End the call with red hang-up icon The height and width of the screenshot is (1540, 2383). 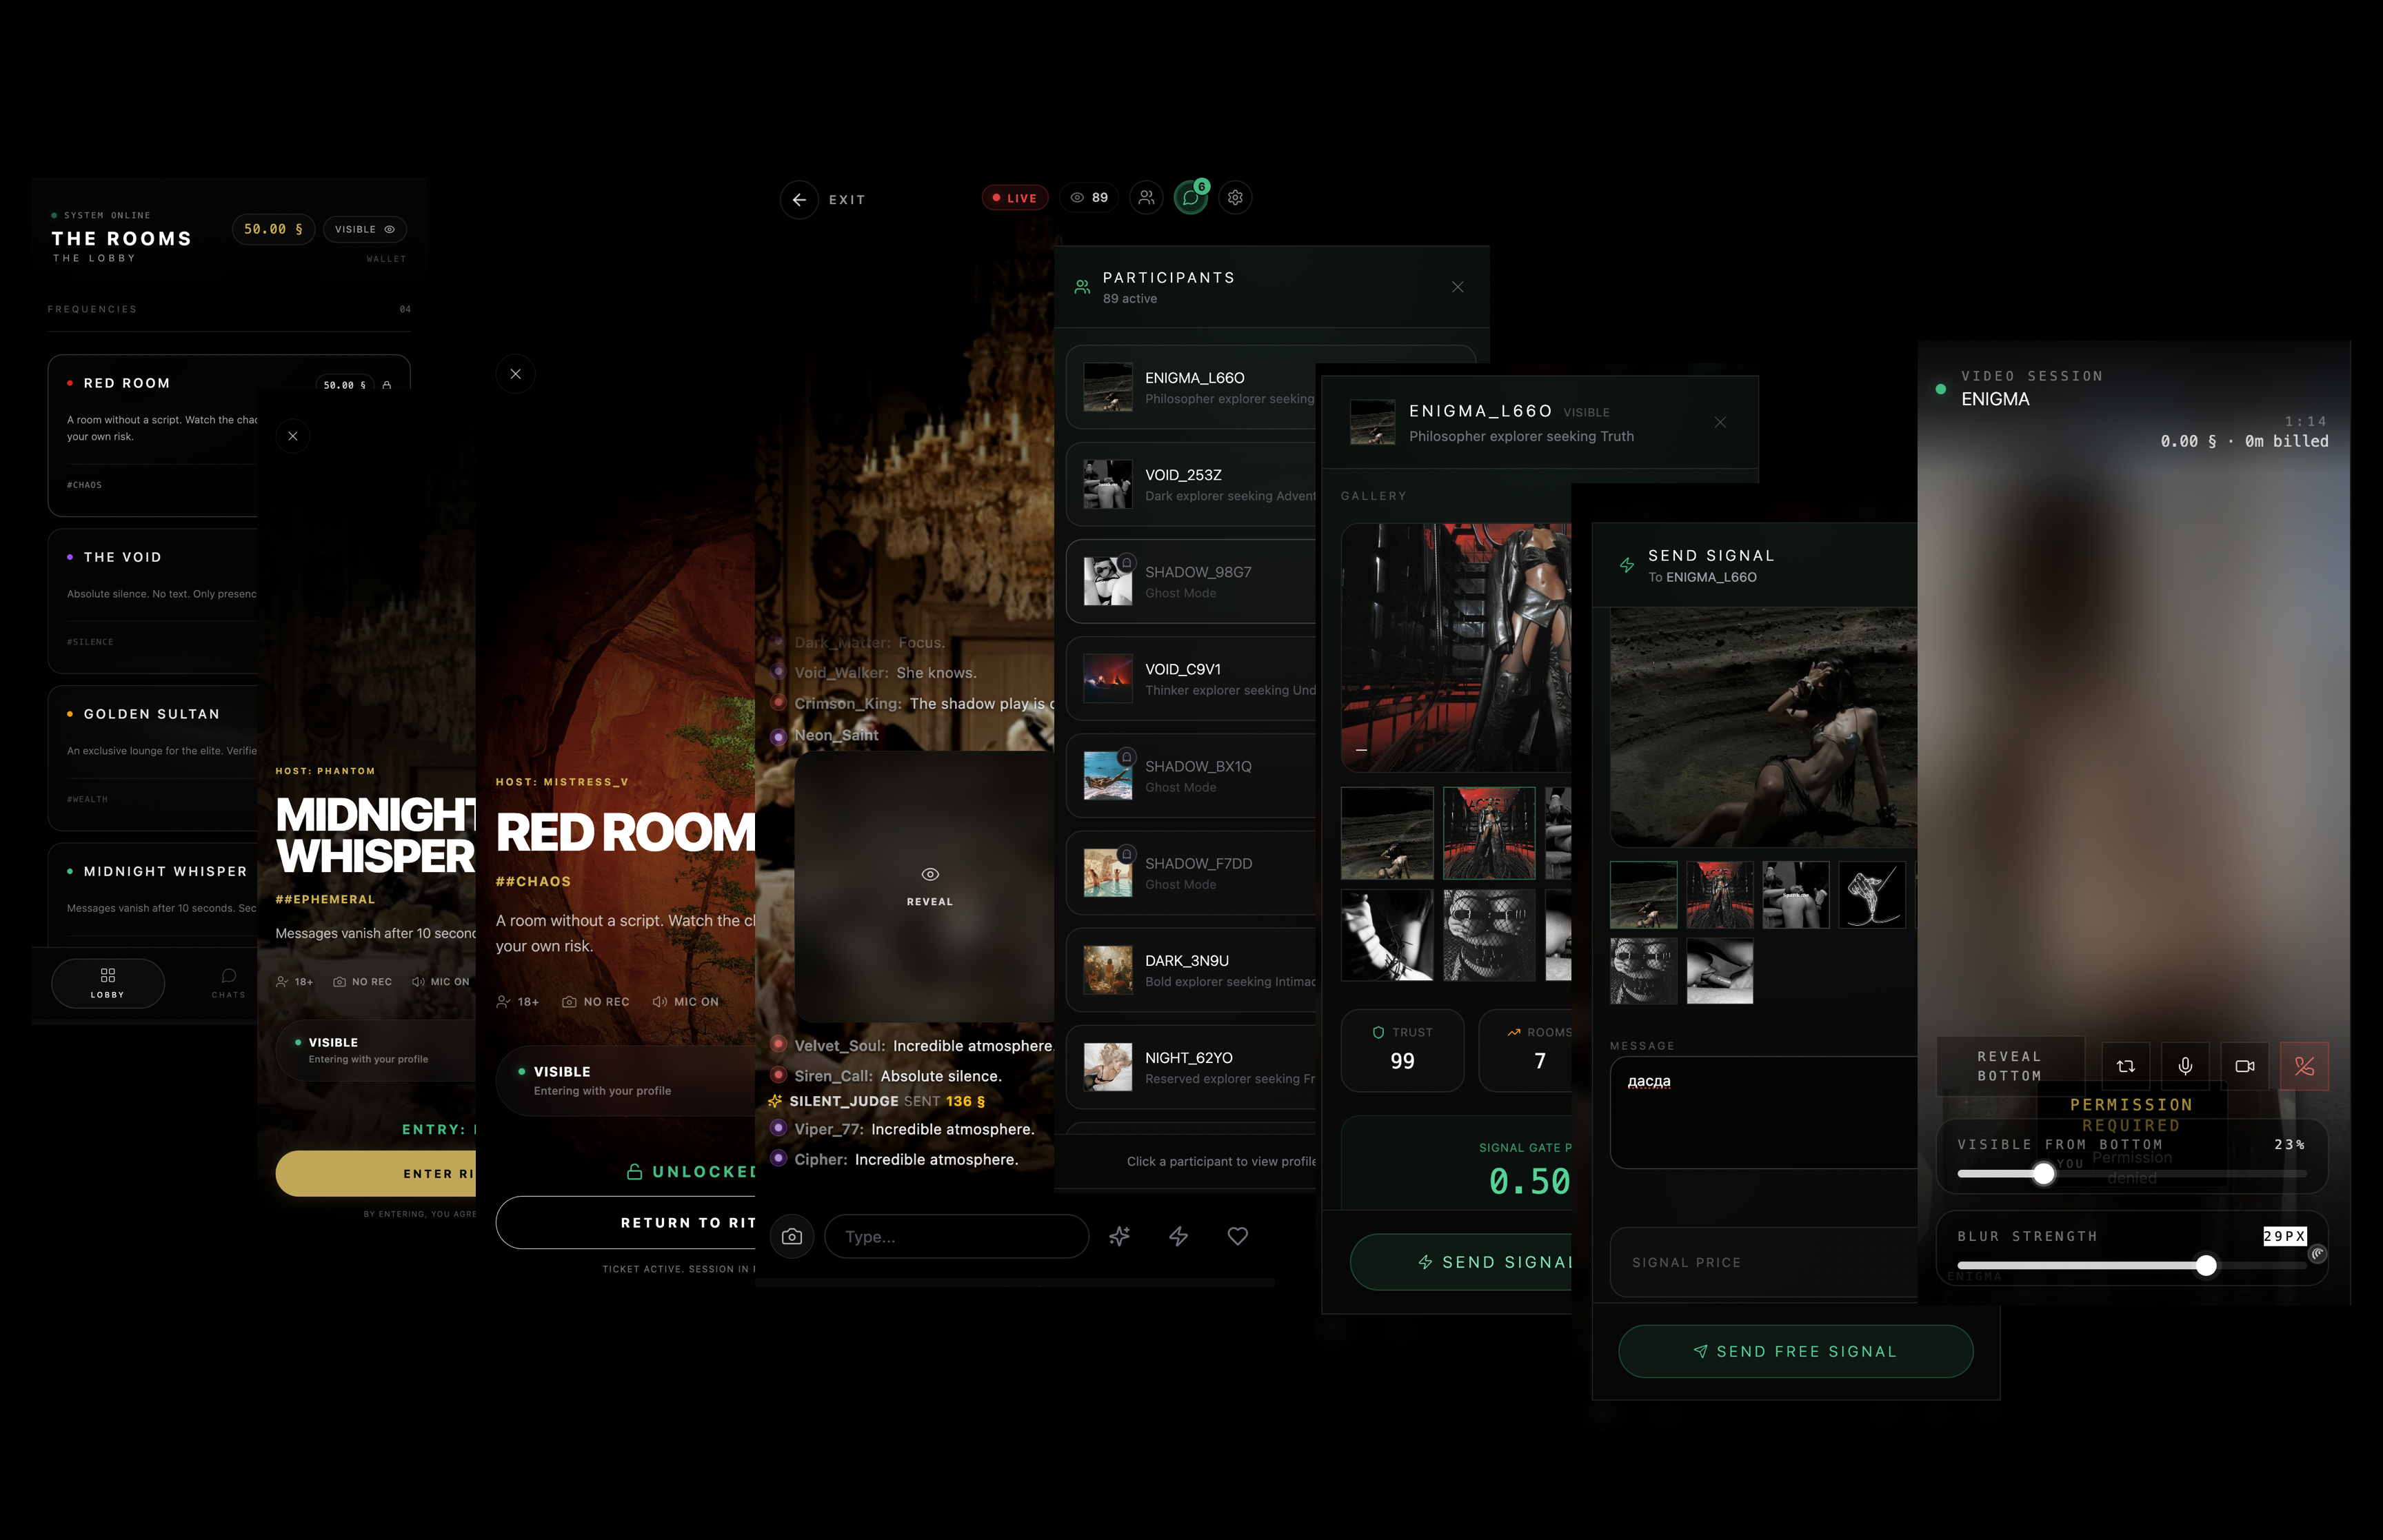2304,1066
